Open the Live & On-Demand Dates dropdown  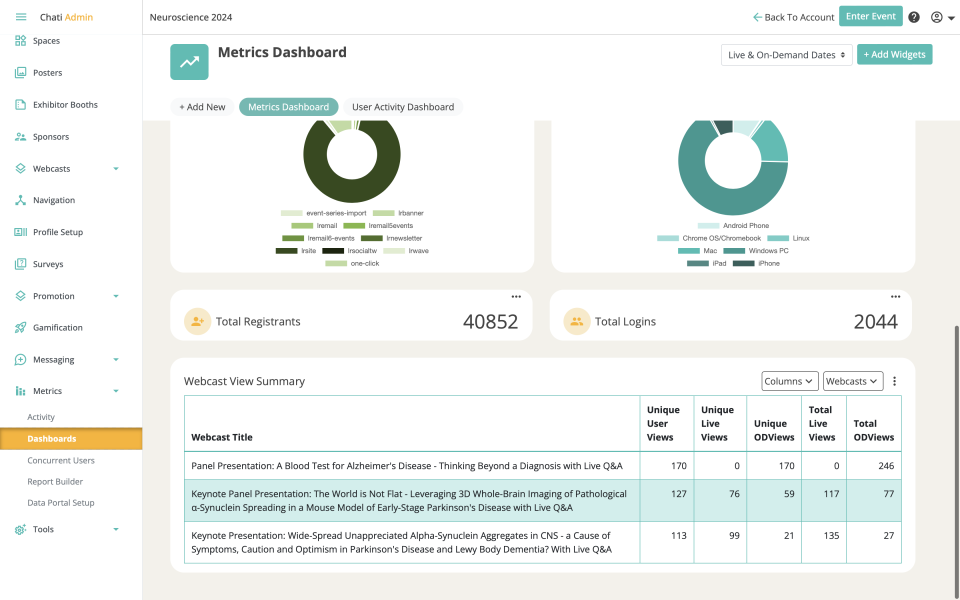787,54
